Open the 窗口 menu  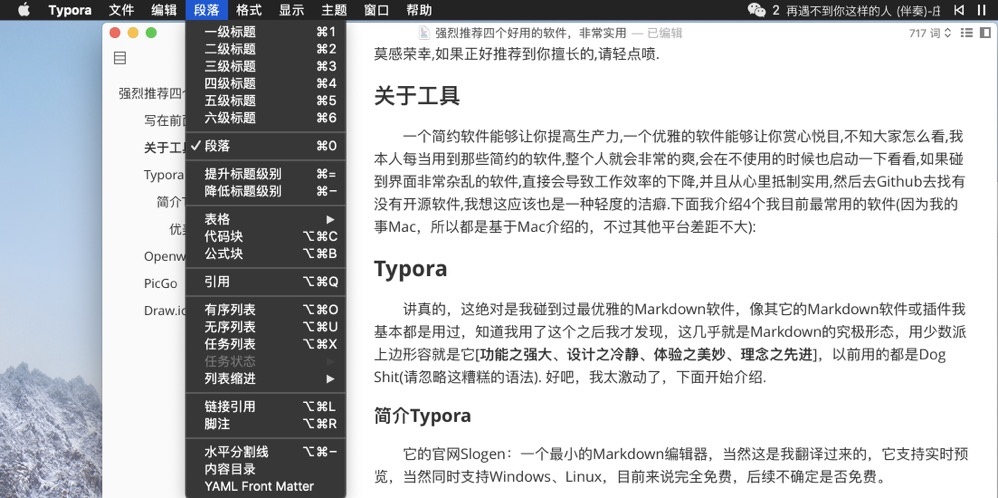[x=376, y=10]
